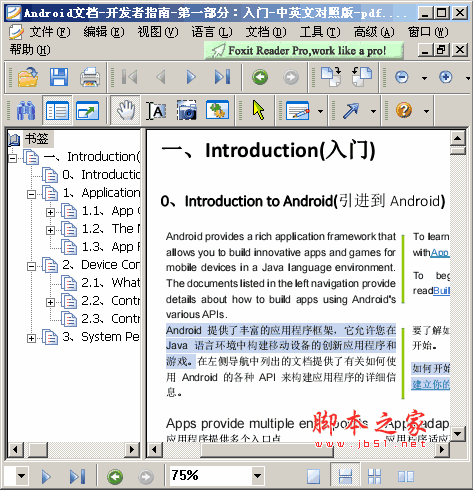Click the zoom out minus icon
The height and width of the screenshot is (490, 473).
click(402, 77)
